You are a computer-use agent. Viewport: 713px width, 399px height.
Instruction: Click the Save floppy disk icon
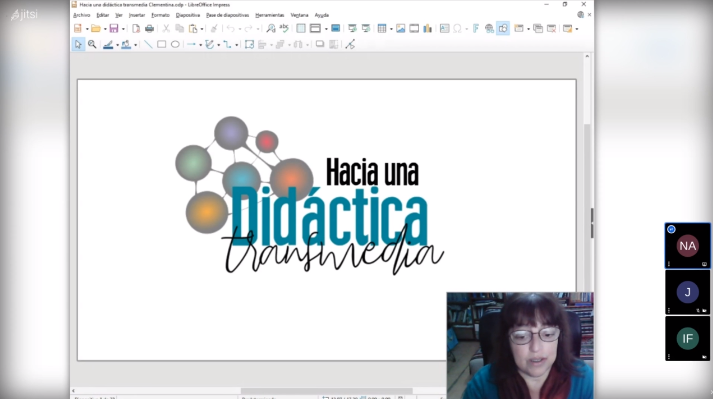(x=114, y=29)
